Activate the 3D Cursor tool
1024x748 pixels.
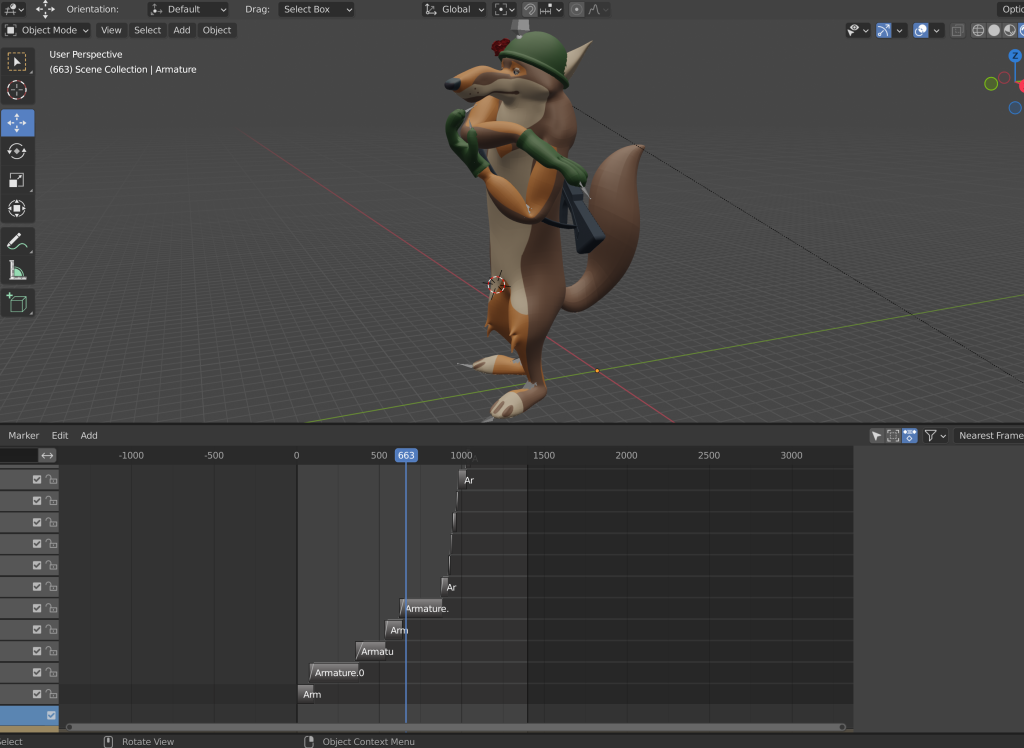click(17, 90)
